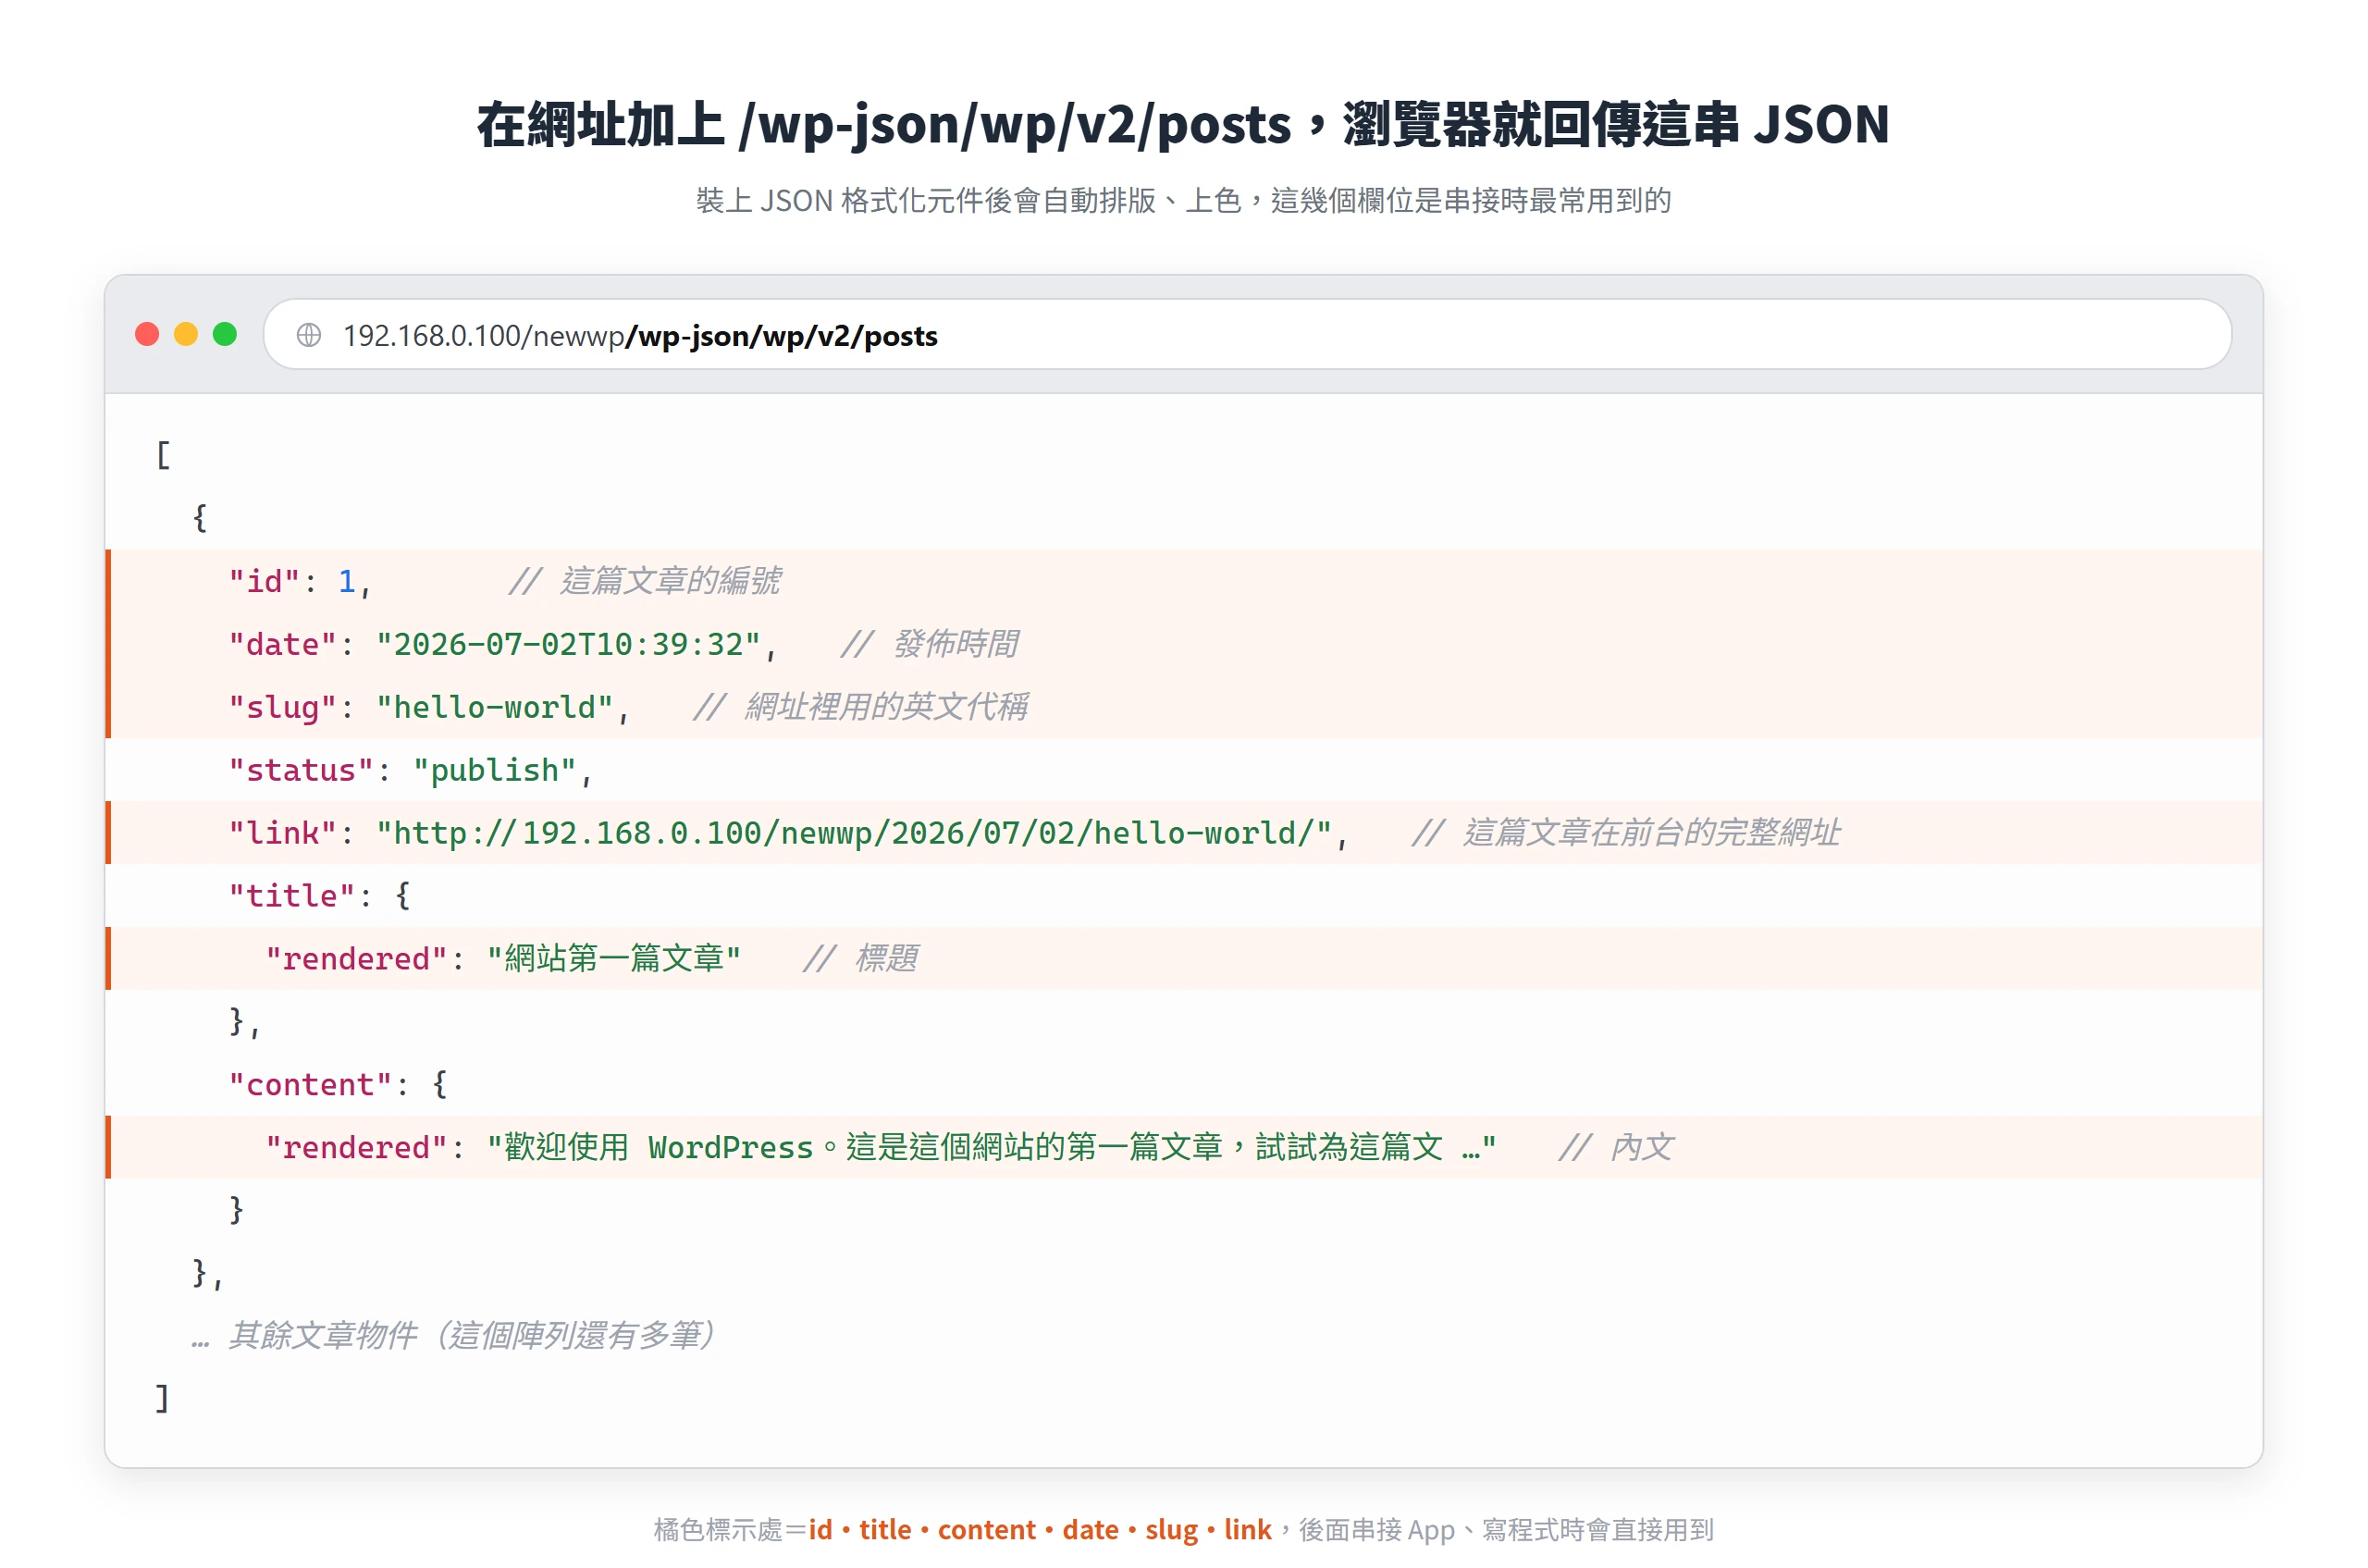The width and height of the screenshot is (2368, 1568).
Task: Click orange "id" in the footer legend
Action: click(820, 1529)
